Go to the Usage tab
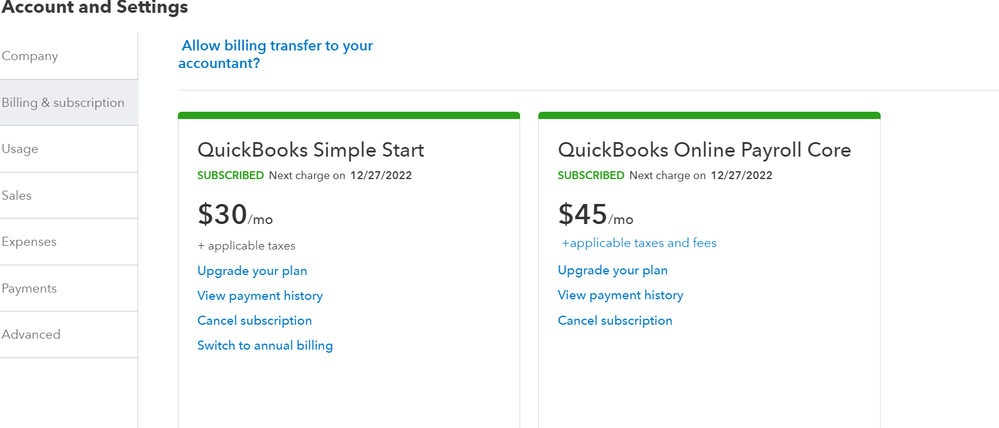The height and width of the screenshot is (428, 999). 21,149
